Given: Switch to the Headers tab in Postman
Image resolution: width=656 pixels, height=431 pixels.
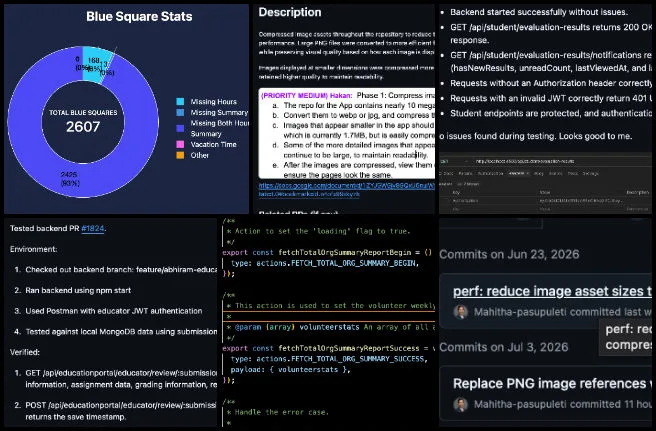Looking at the screenshot, I should pos(519,173).
